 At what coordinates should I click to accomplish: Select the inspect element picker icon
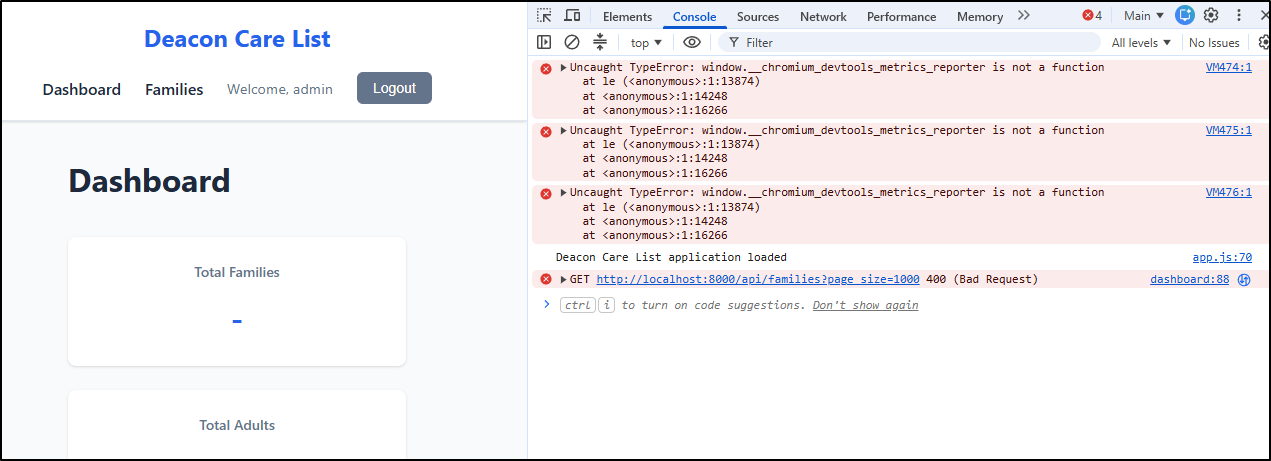544,16
